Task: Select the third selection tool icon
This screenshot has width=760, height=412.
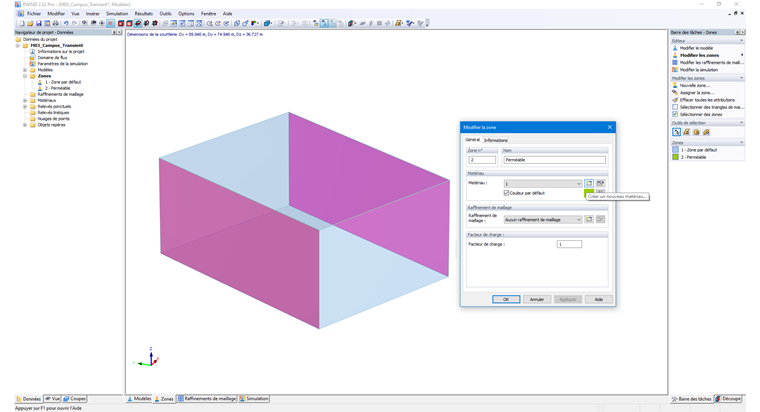Action: pos(697,132)
